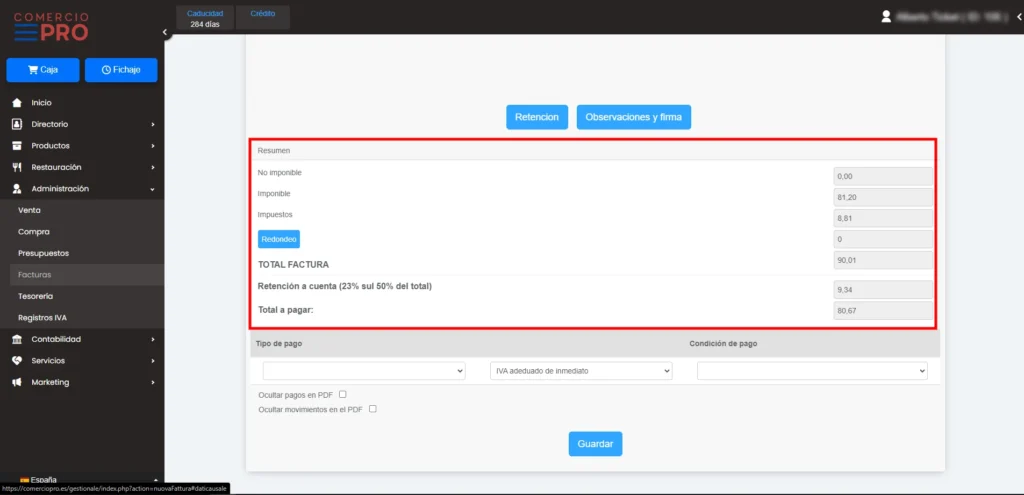
Task: Click the Productos box icon
Action: click(18, 146)
